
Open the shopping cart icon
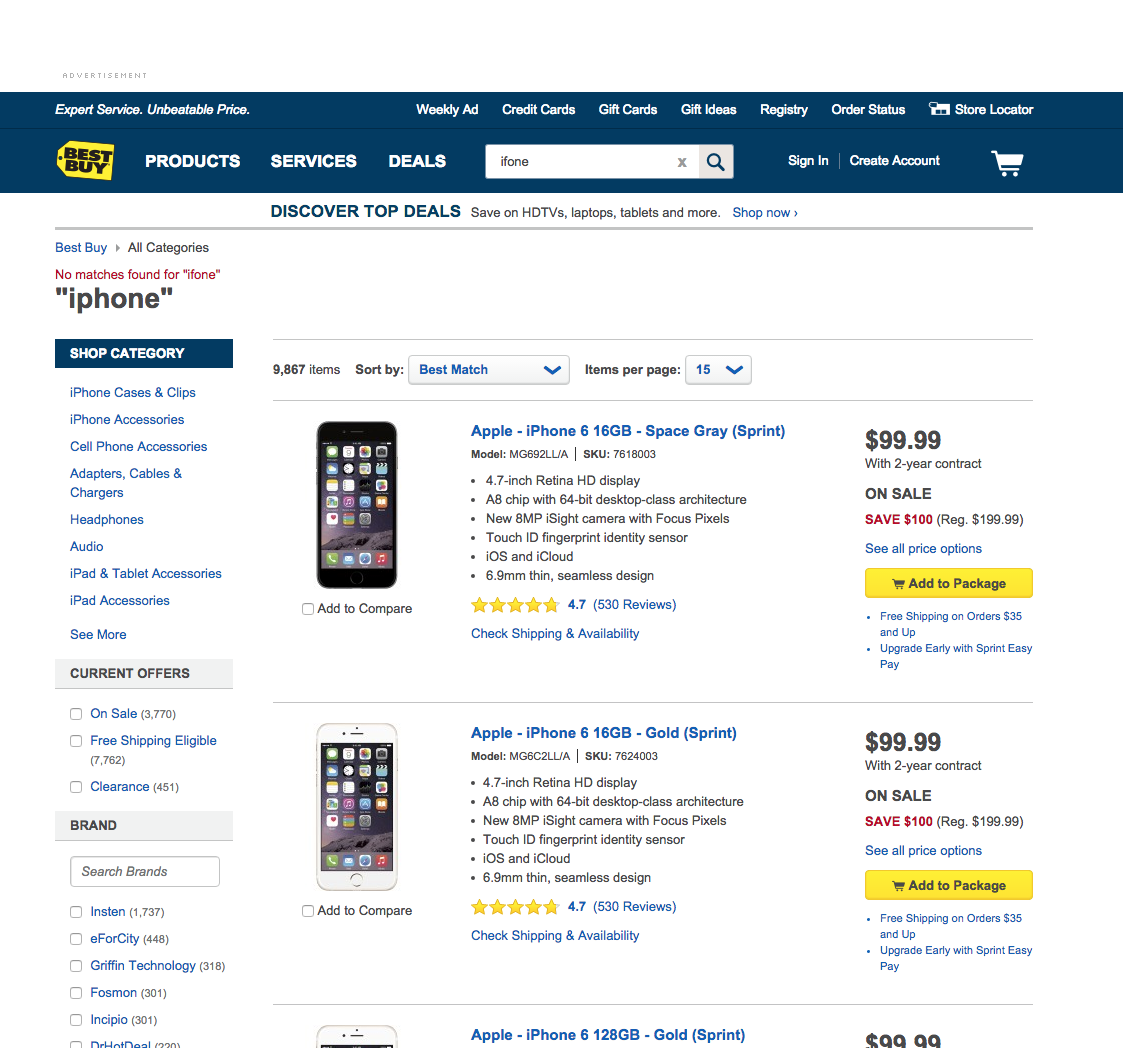pos(1007,163)
